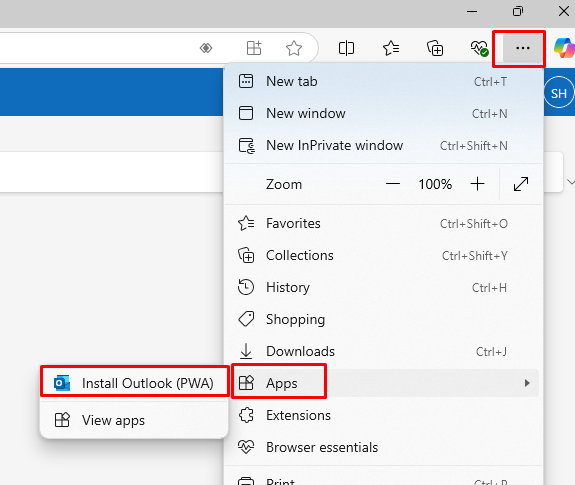Select New window menu entry
Image resolution: width=575 pixels, height=485 pixels.
[x=384, y=113]
